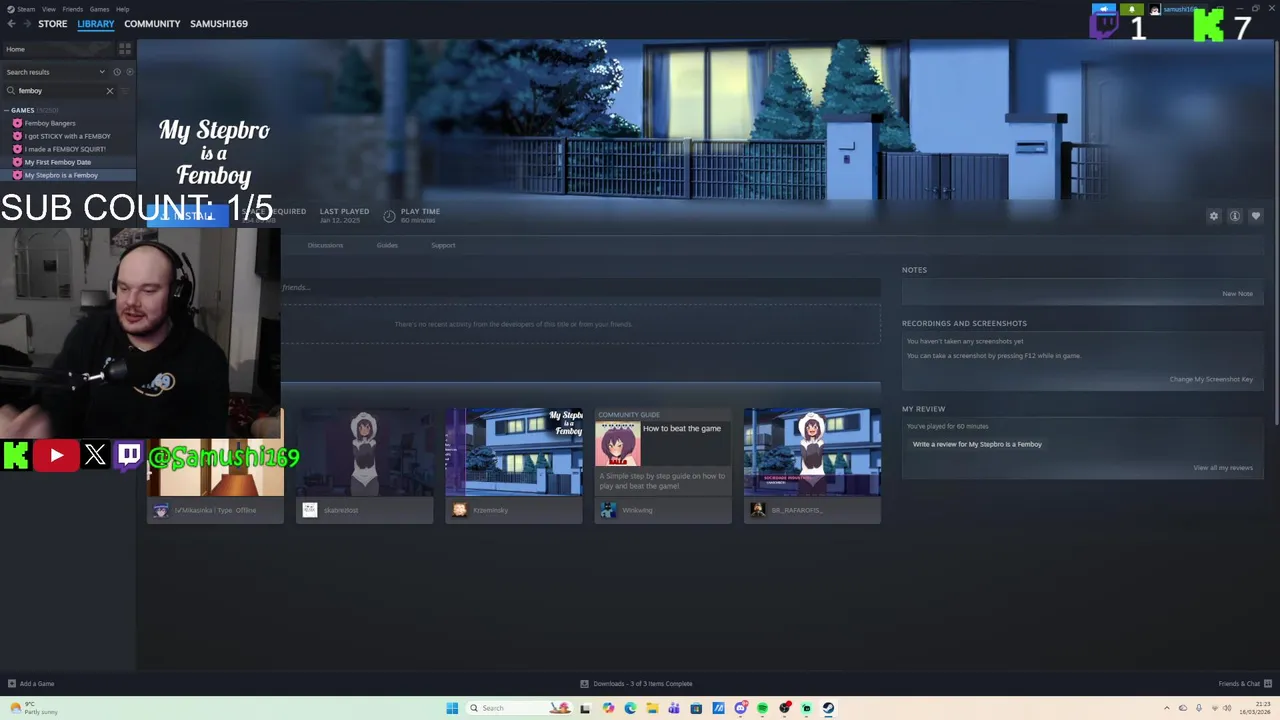
Task: Open Games menu
Action: pyautogui.click(x=99, y=9)
